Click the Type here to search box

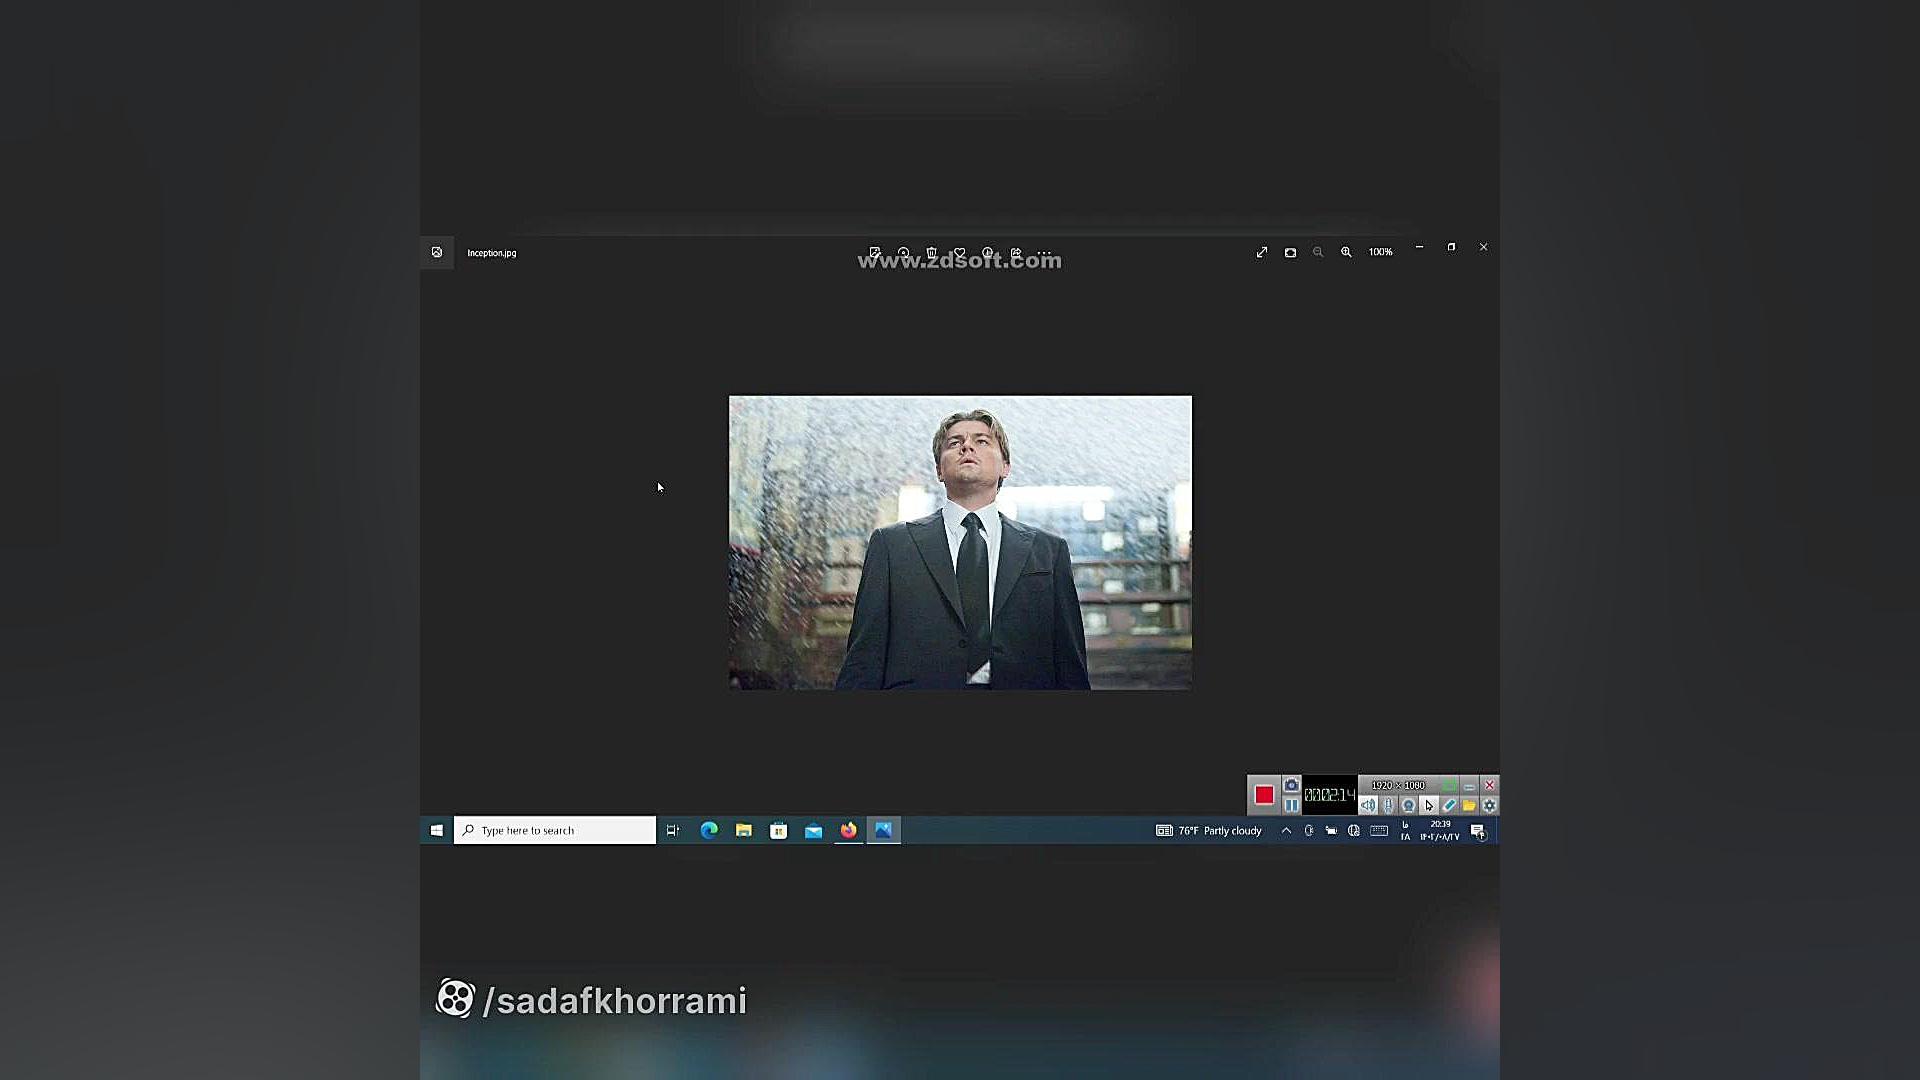(x=555, y=831)
